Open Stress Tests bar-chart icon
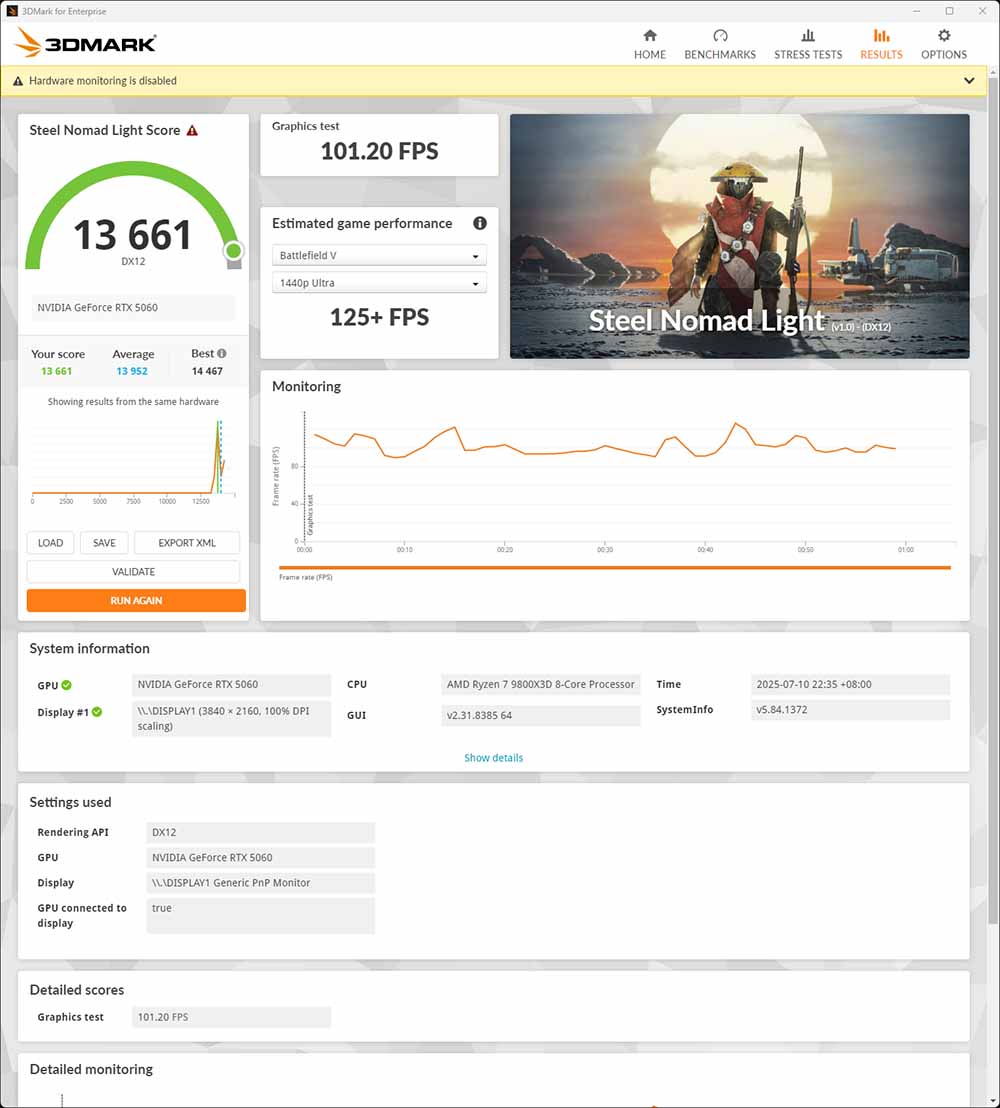Viewport: 1000px width, 1108px height. click(808, 36)
